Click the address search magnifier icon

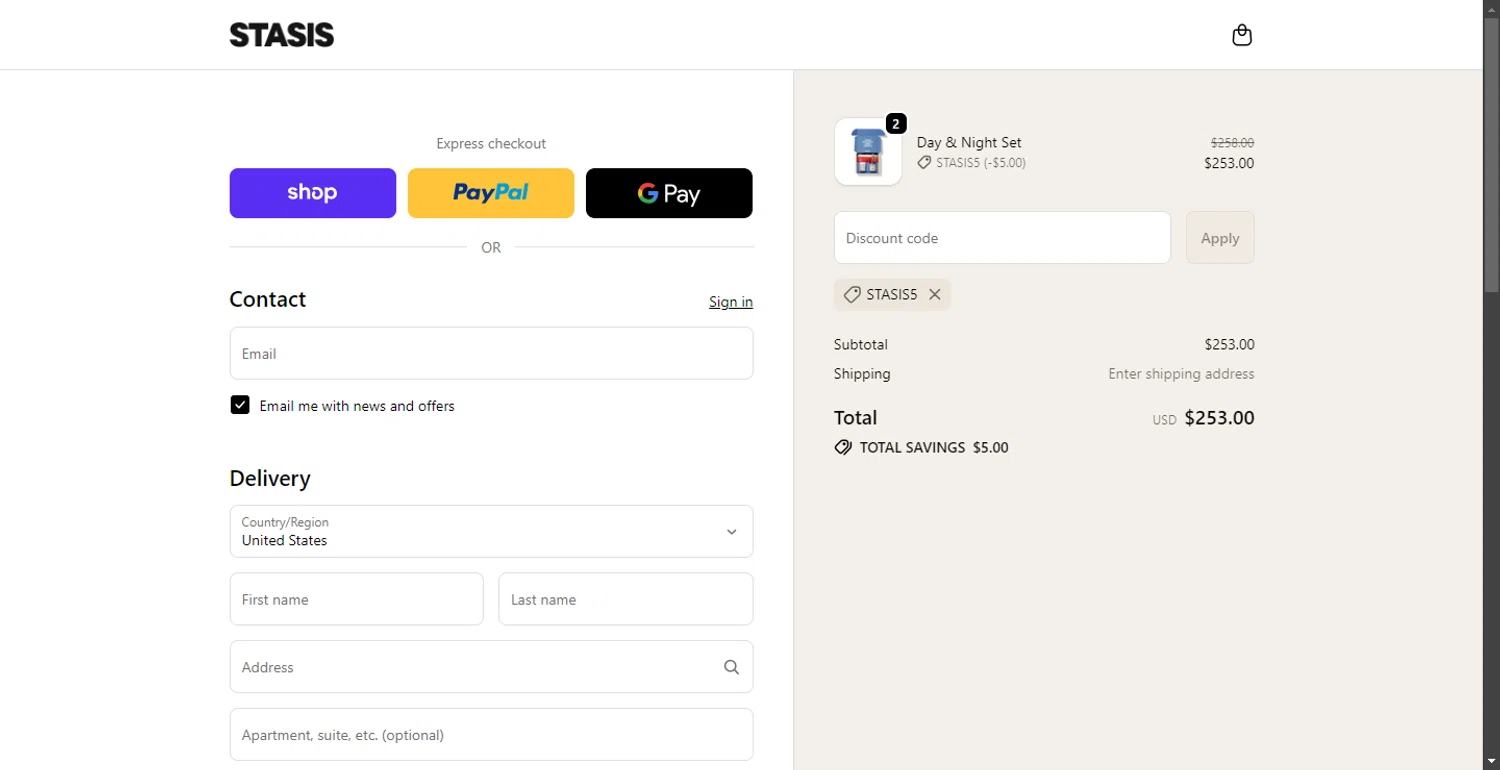[732, 667]
